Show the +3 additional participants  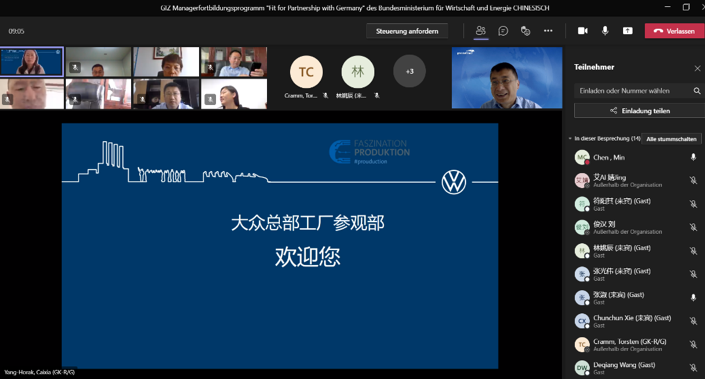(x=410, y=71)
